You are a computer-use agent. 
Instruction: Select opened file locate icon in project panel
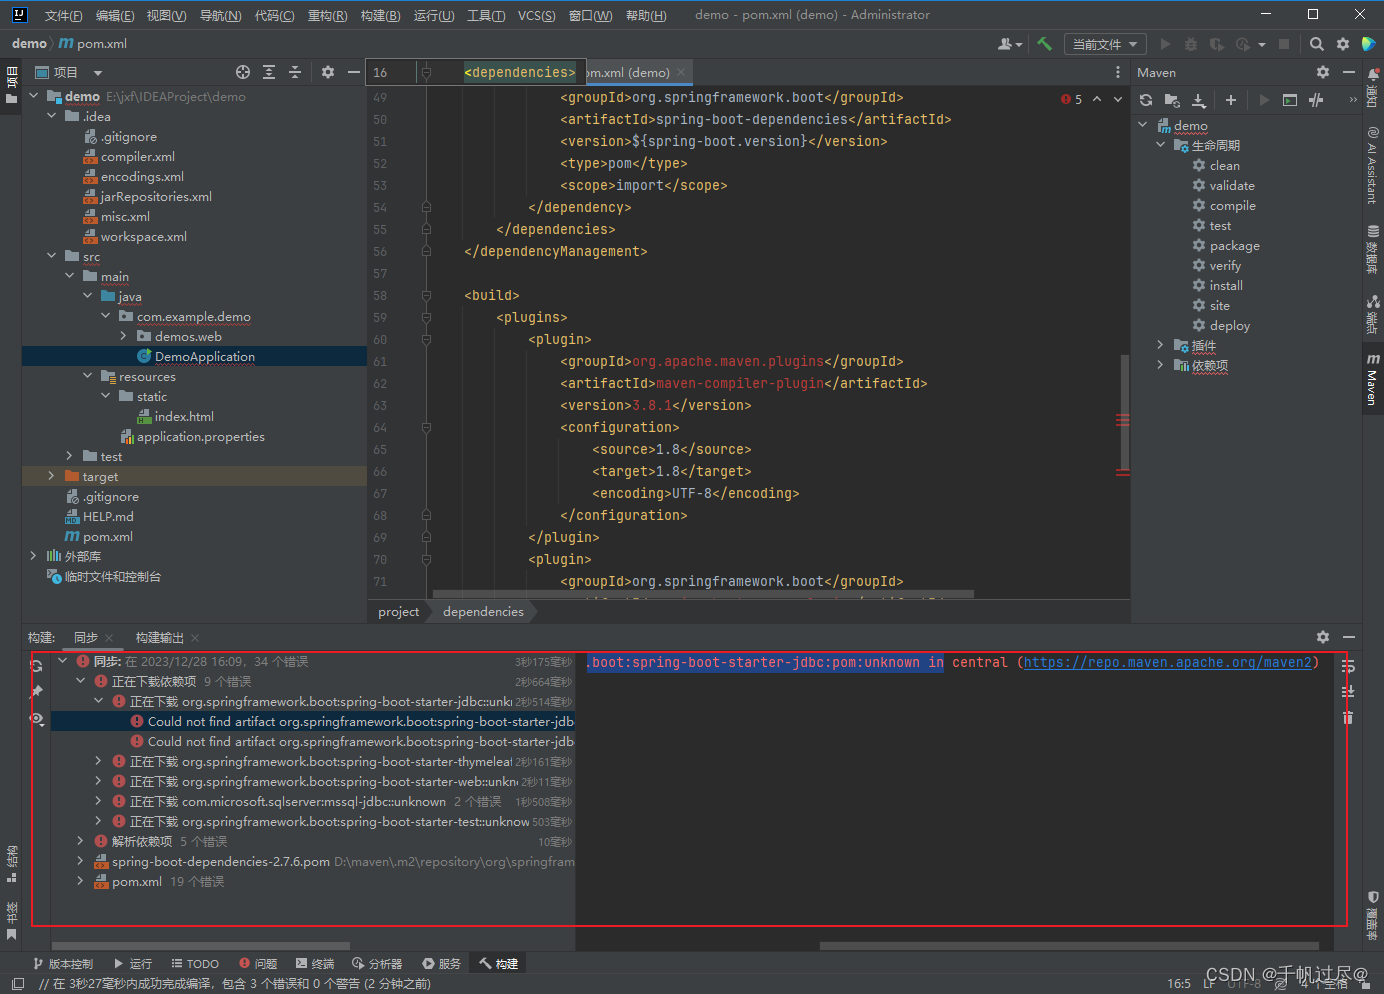point(243,72)
